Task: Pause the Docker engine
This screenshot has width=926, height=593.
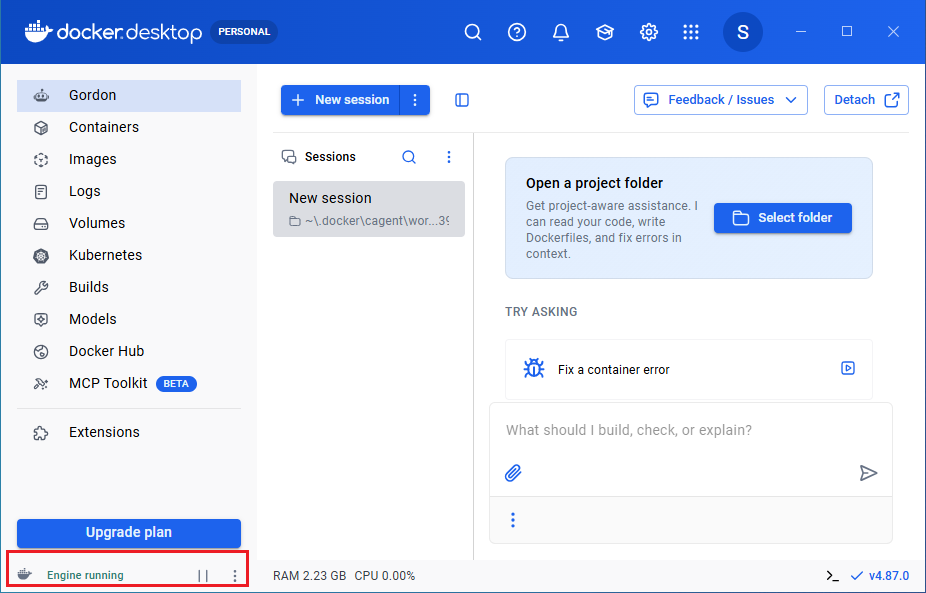Action: click(203, 575)
